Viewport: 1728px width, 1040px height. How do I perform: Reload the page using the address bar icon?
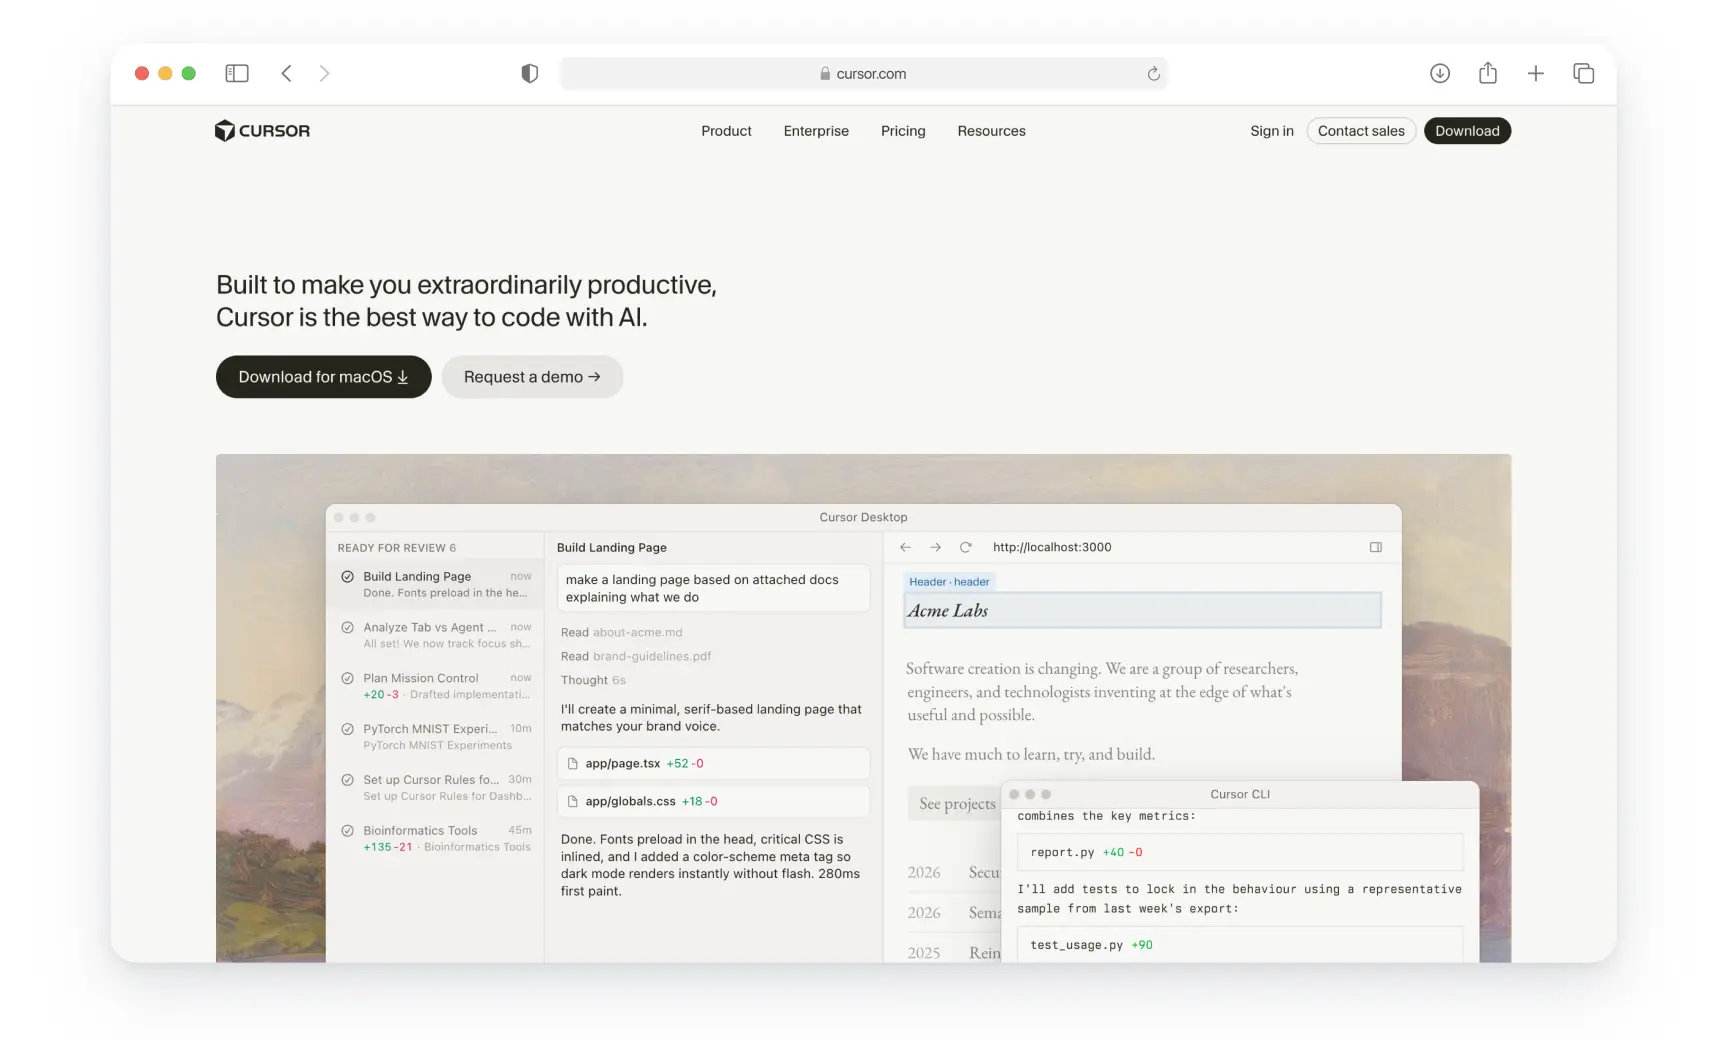tap(1153, 73)
